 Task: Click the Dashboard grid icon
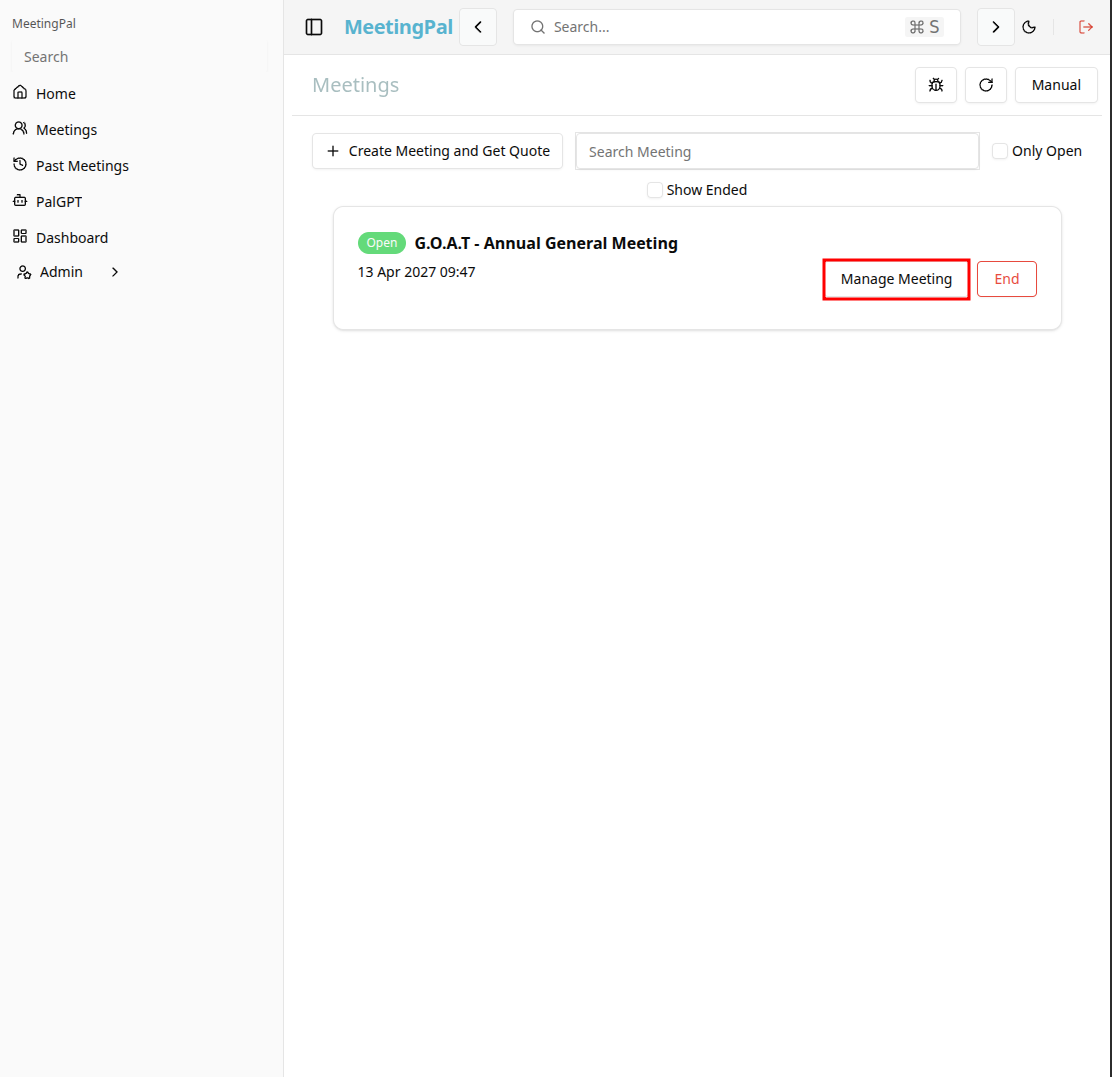click(x=20, y=236)
